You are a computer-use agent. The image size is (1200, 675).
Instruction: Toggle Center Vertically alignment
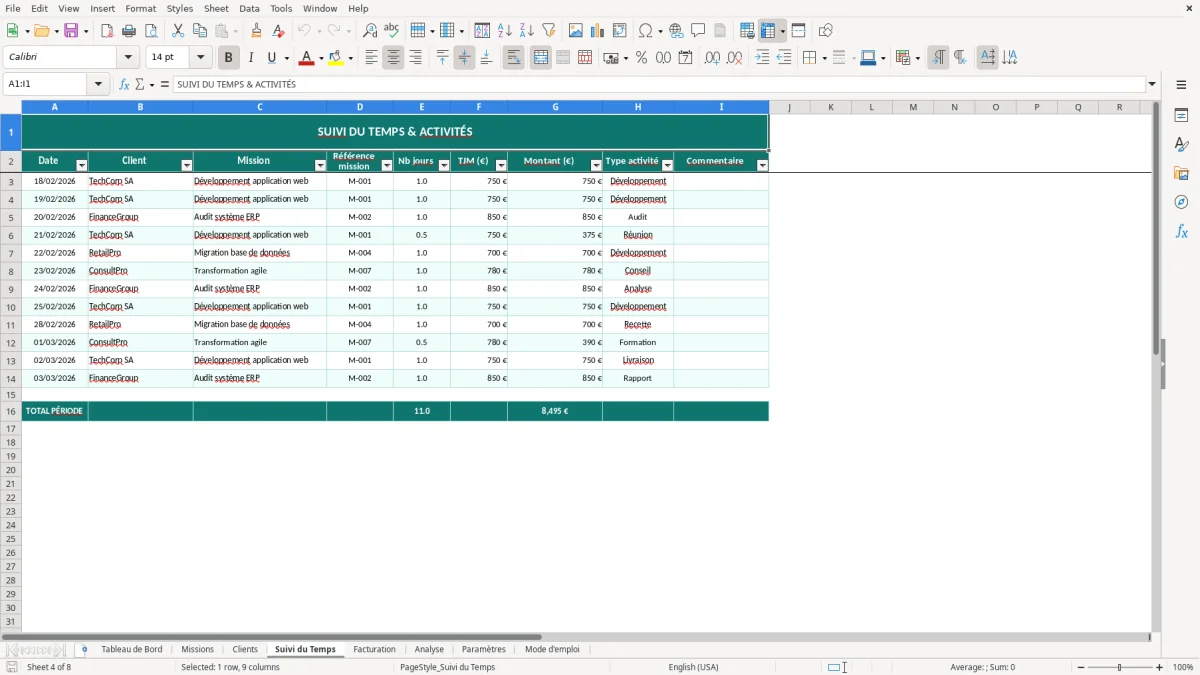point(464,58)
